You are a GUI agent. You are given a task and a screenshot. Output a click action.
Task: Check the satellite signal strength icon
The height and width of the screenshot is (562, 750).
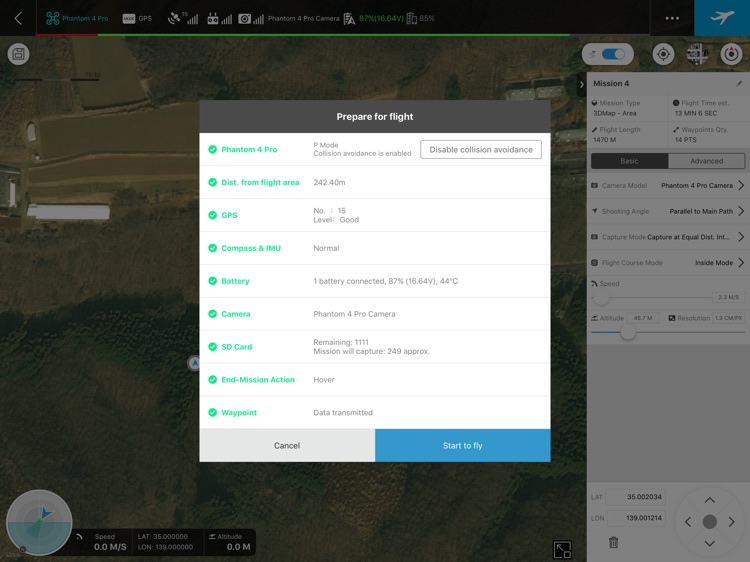[183, 18]
